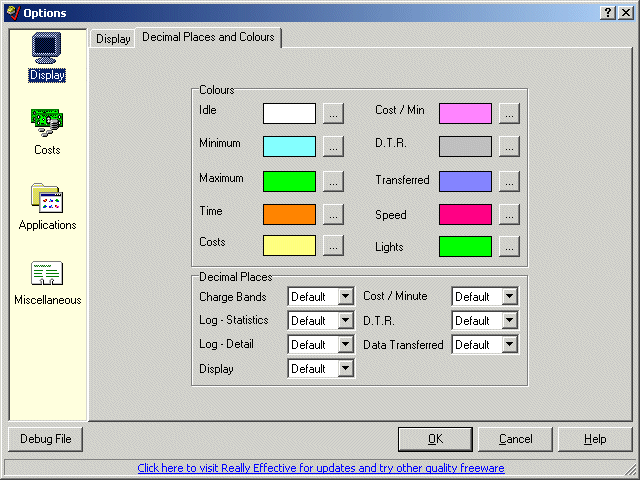Open the Applications category icon
This screenshot has height=480, width=640.
[47, 198]
